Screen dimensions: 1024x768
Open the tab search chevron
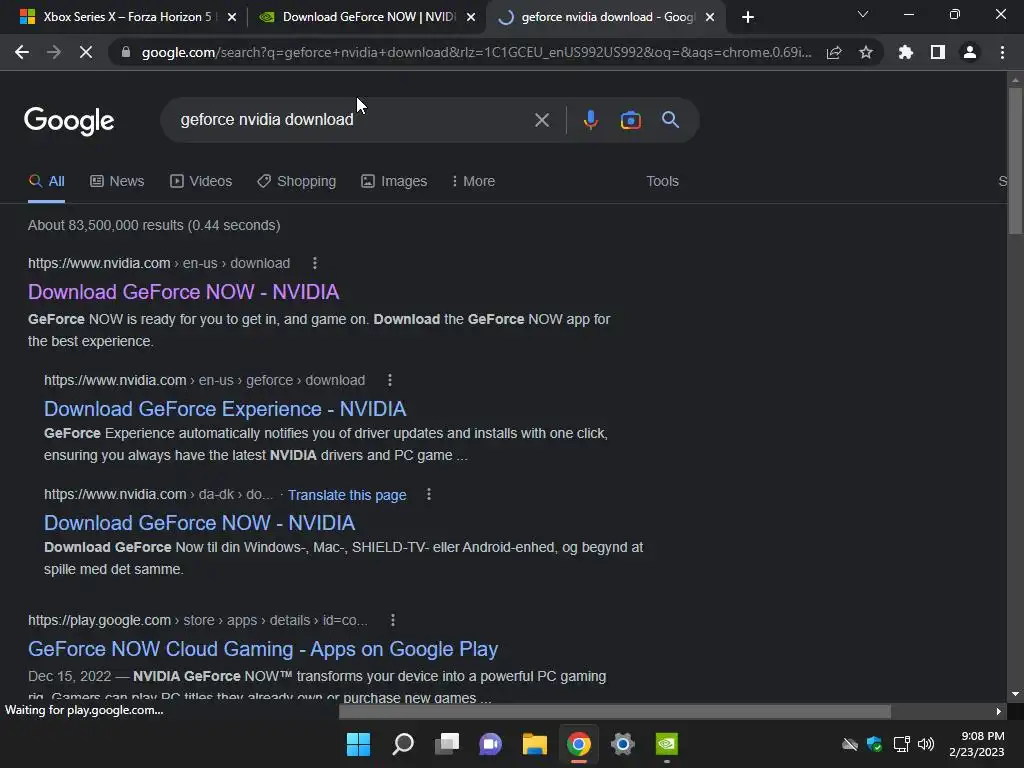(x=863, y=14)
